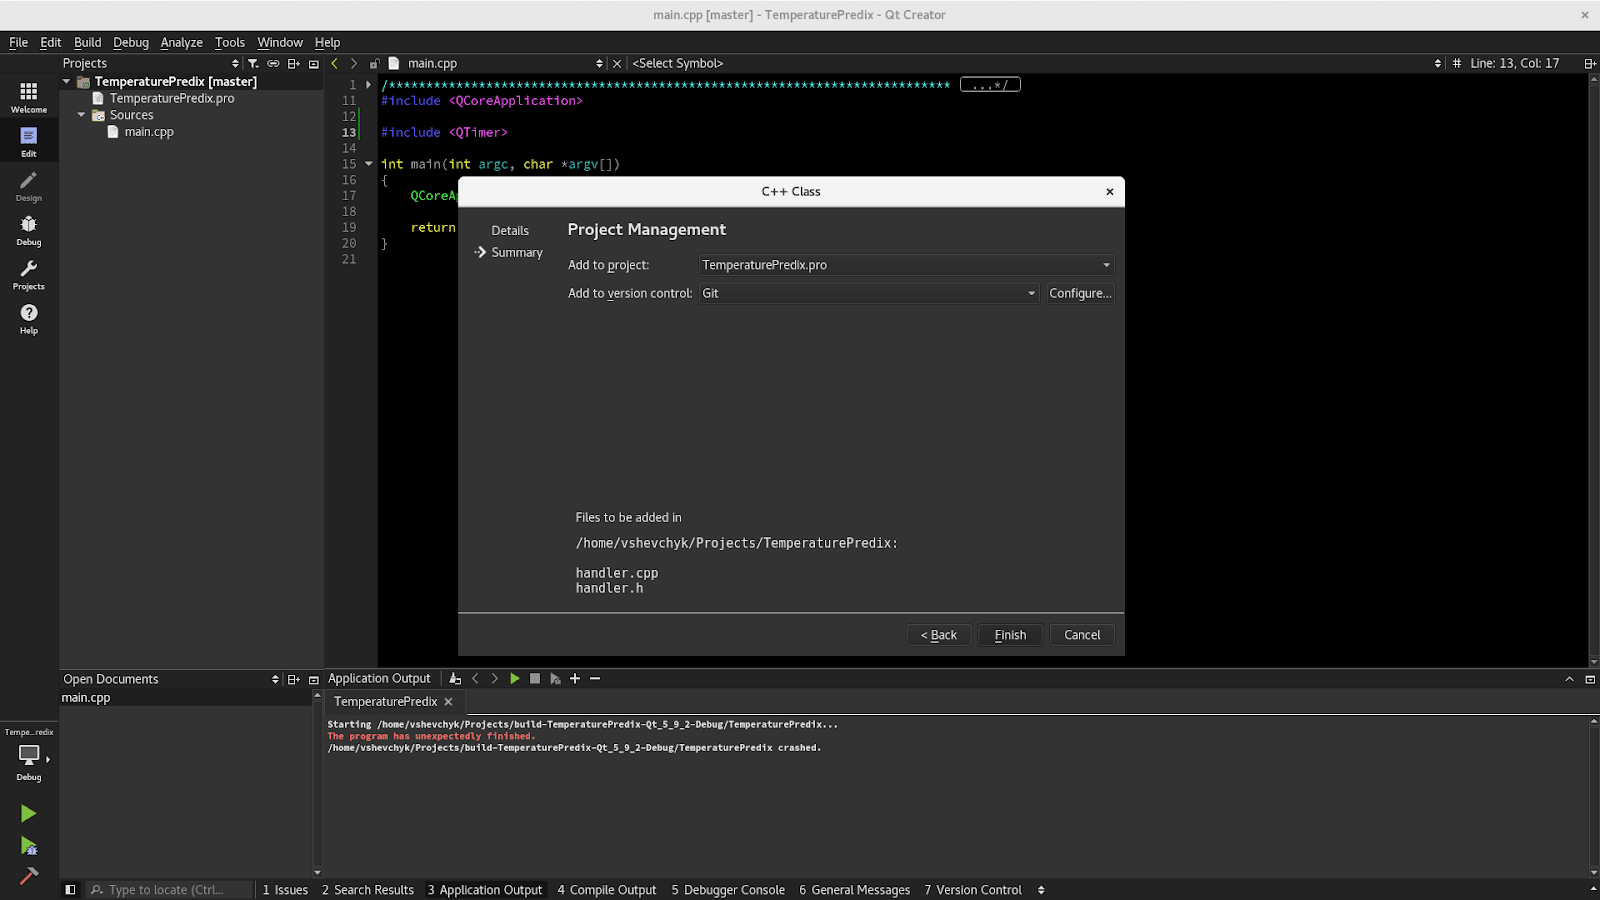Viewport: 1600px width, 900px height.
Task: Stop the running application output
Action: [535, 679]
